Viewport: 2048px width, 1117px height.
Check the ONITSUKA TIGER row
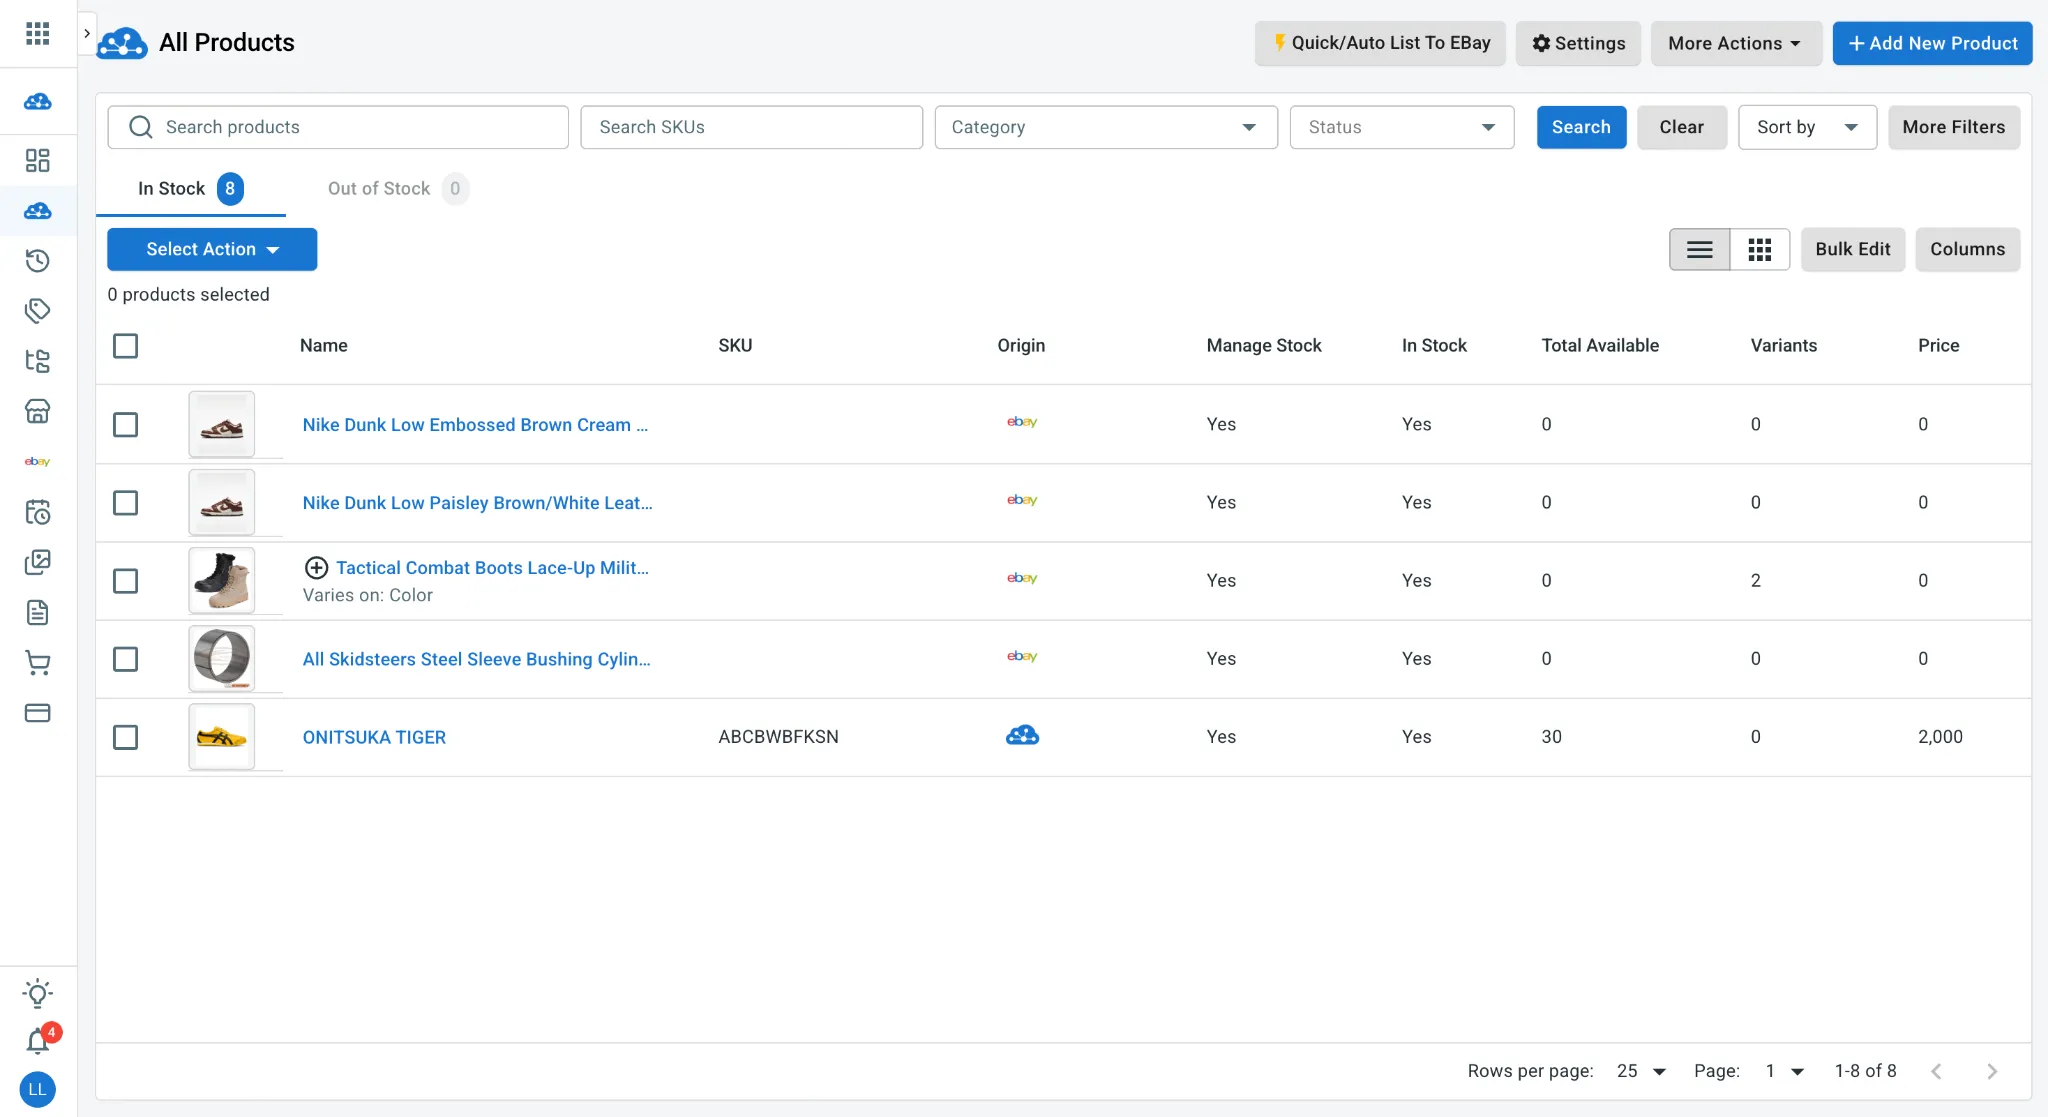click(x=126, y=737)
